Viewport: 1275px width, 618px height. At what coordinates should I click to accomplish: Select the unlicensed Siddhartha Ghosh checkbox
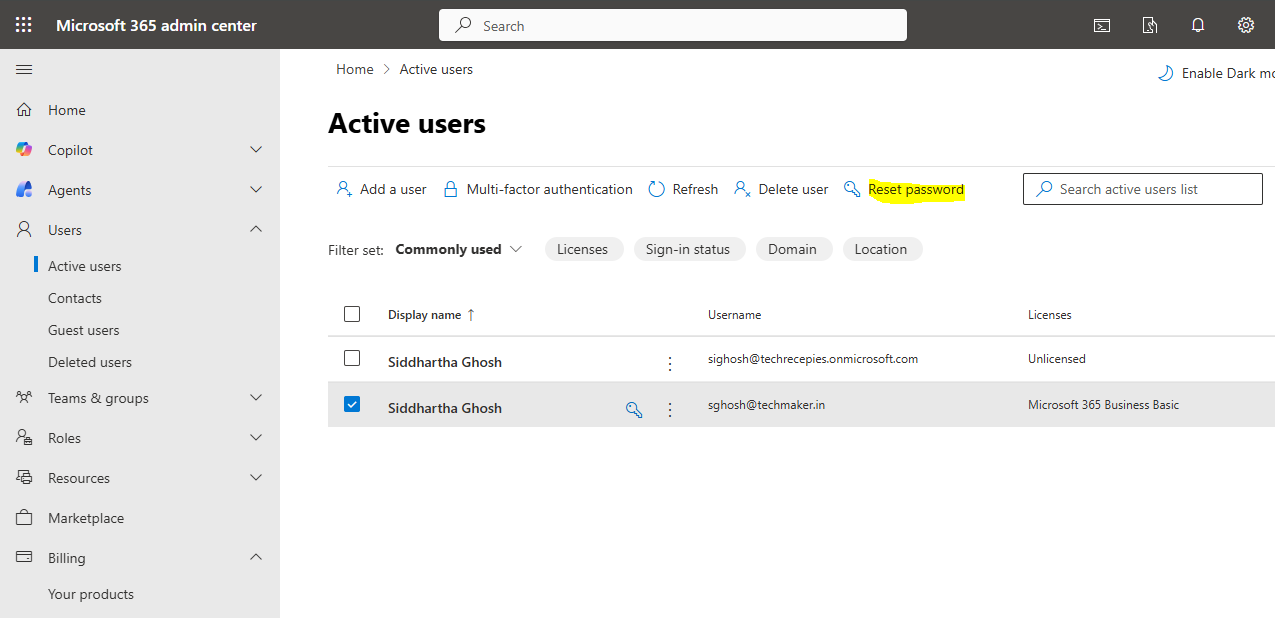click(352, 358)
